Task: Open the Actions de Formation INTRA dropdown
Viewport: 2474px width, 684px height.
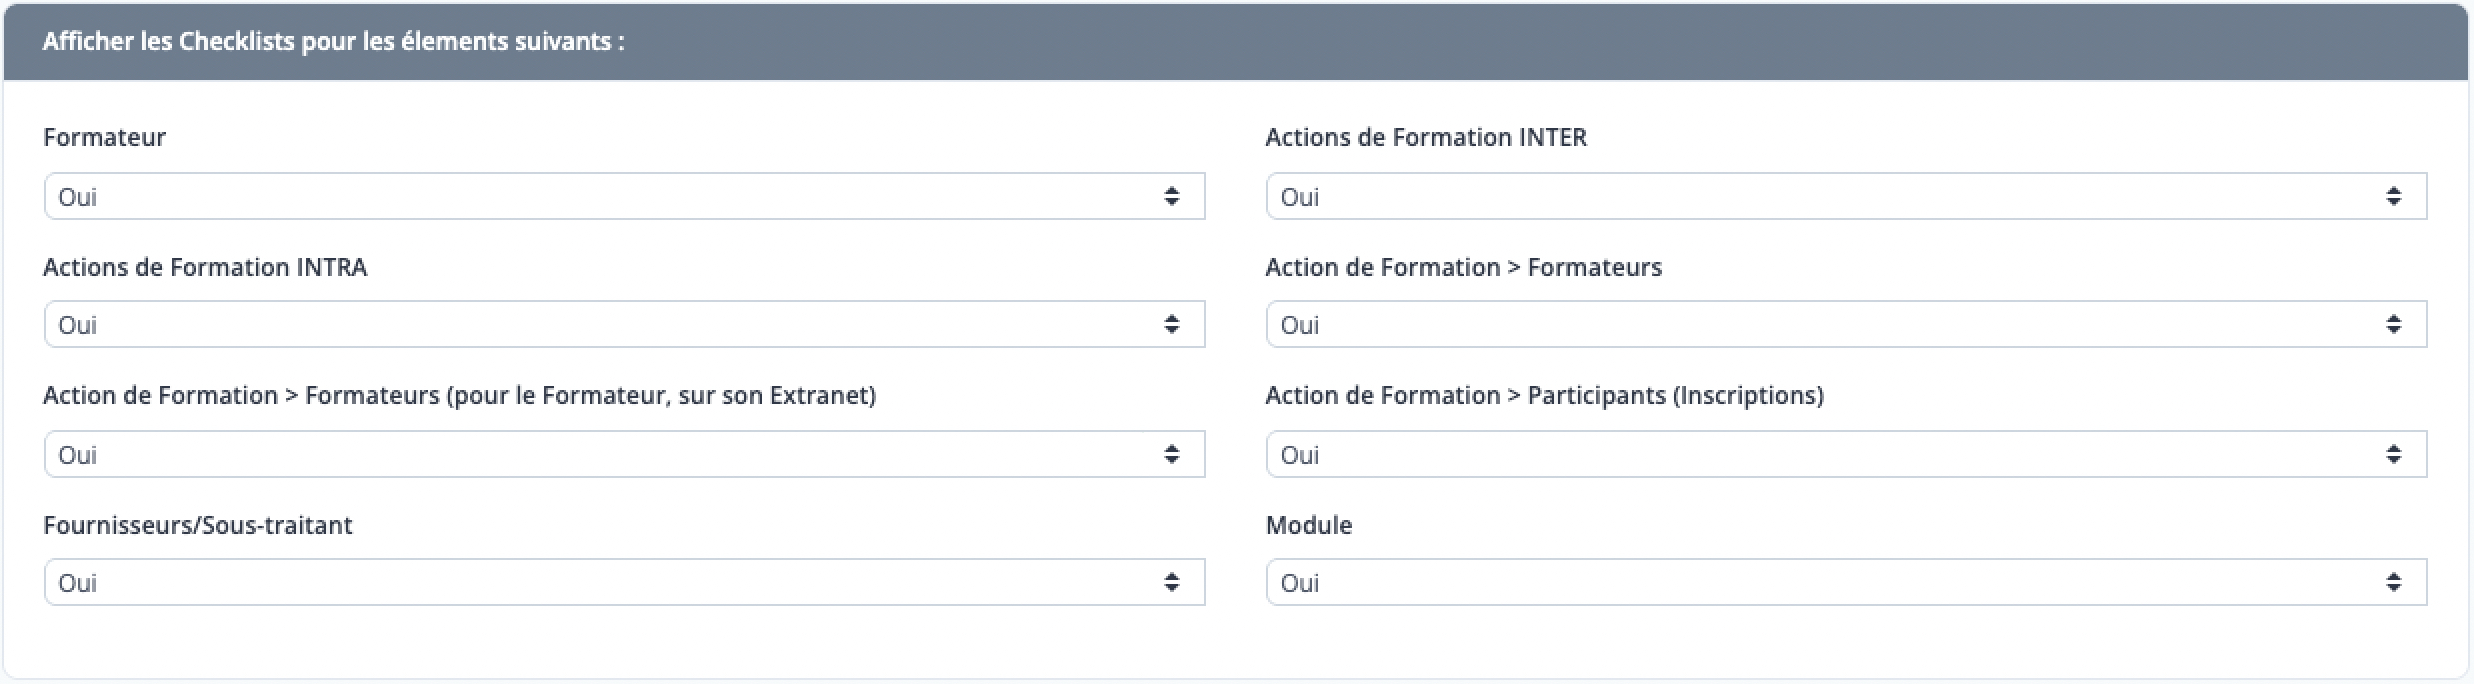Action: point(624,325)
